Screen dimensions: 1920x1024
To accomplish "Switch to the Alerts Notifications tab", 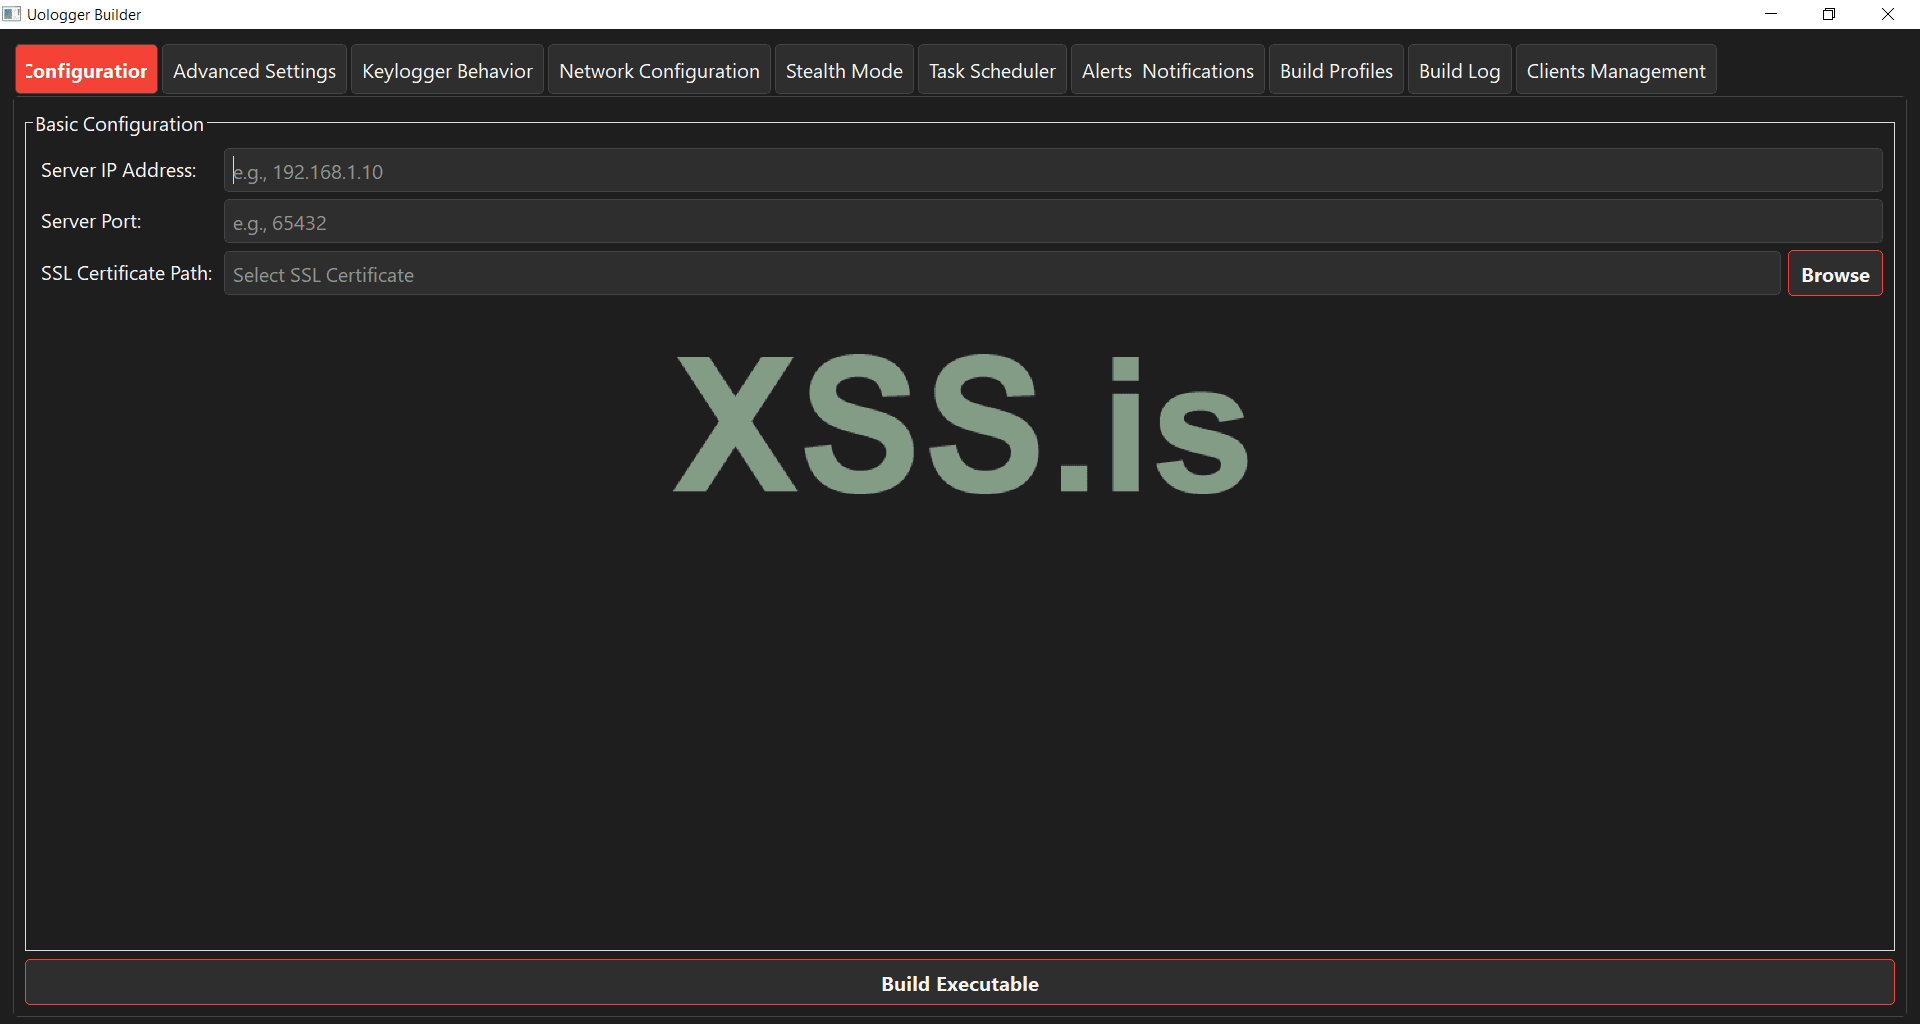I will [x=1168, y=70].
